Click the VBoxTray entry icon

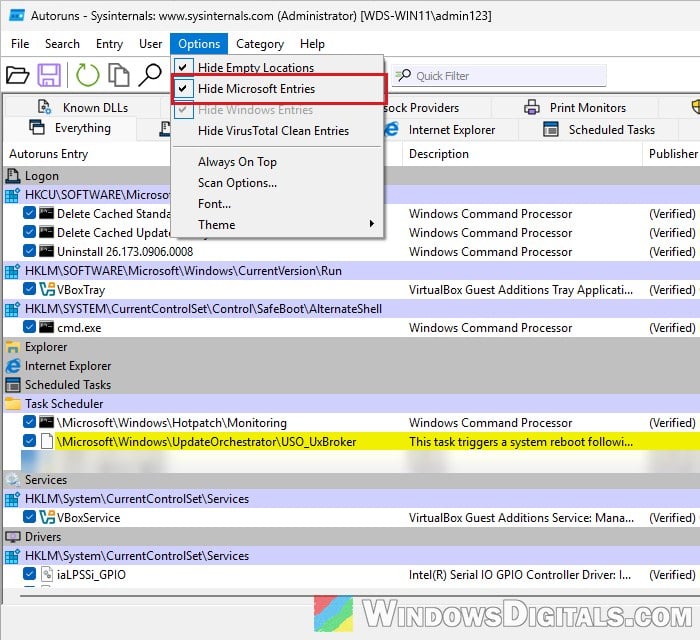[x=47, y=290]
